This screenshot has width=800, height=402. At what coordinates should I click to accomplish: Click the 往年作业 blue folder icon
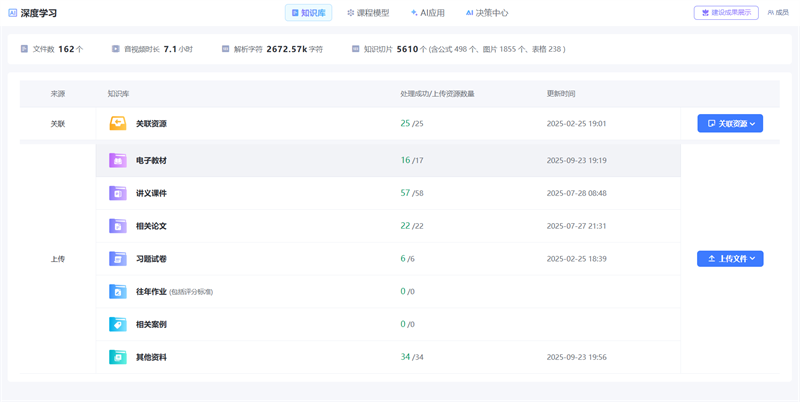pyautogui.click(x=117, y=292)
